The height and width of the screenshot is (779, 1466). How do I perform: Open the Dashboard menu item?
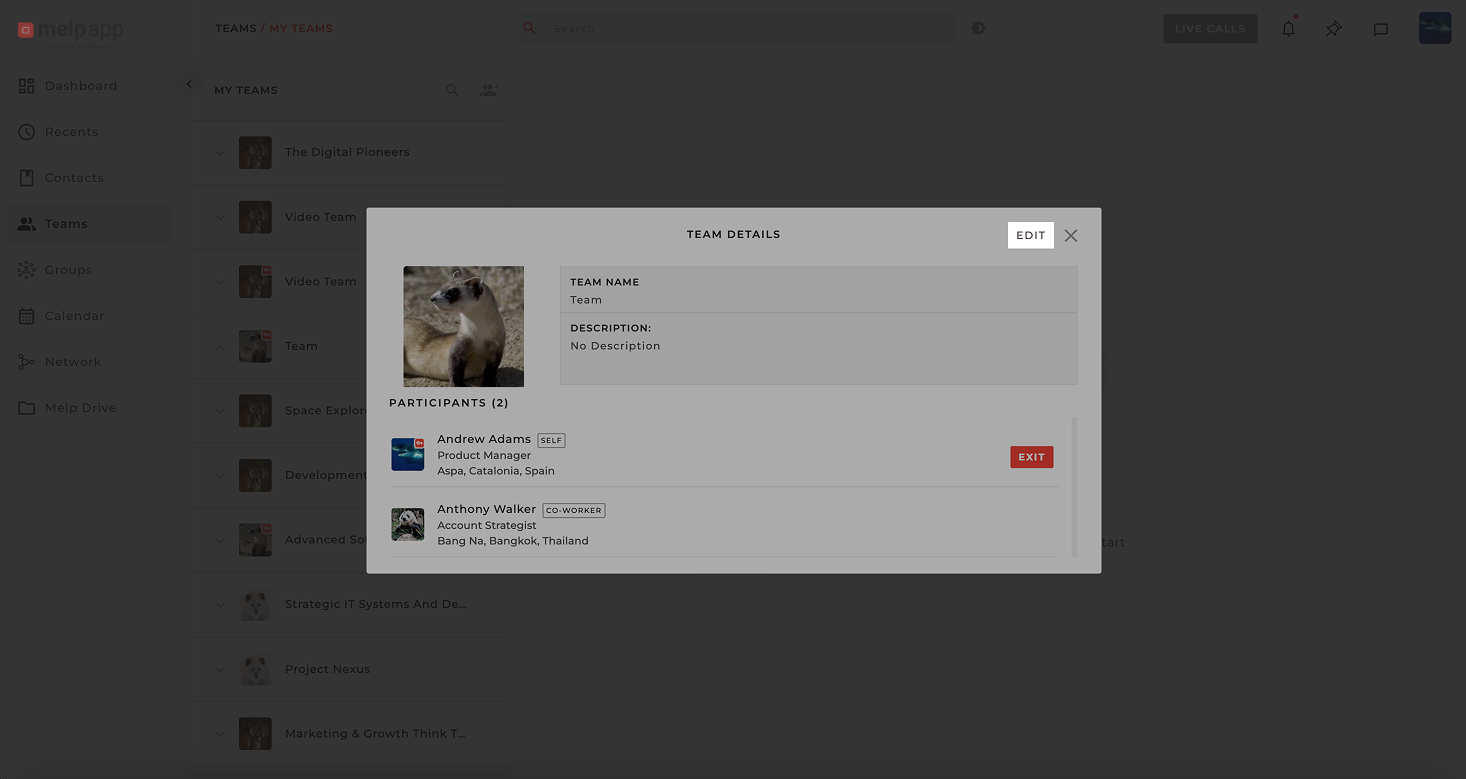(80, 86)
